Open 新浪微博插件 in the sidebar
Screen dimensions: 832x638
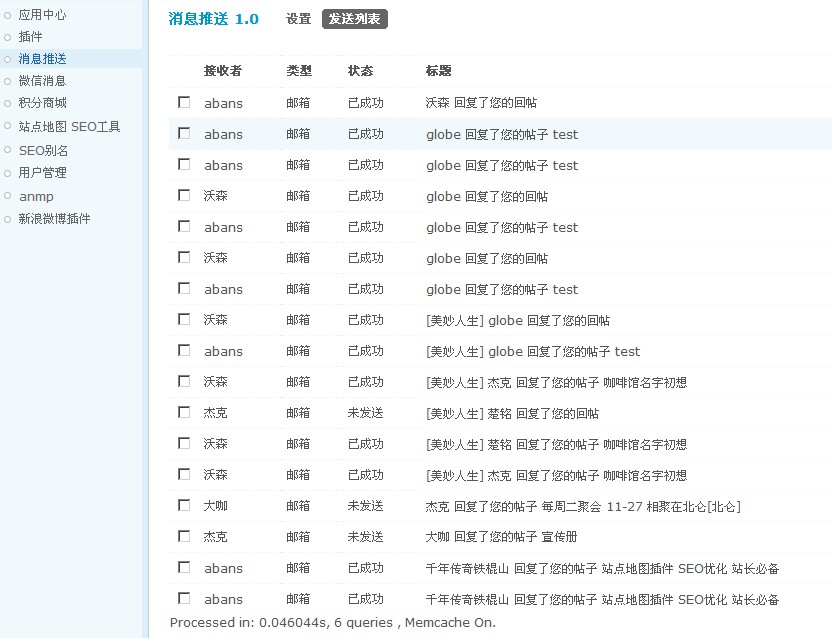[x=54, y=219]
